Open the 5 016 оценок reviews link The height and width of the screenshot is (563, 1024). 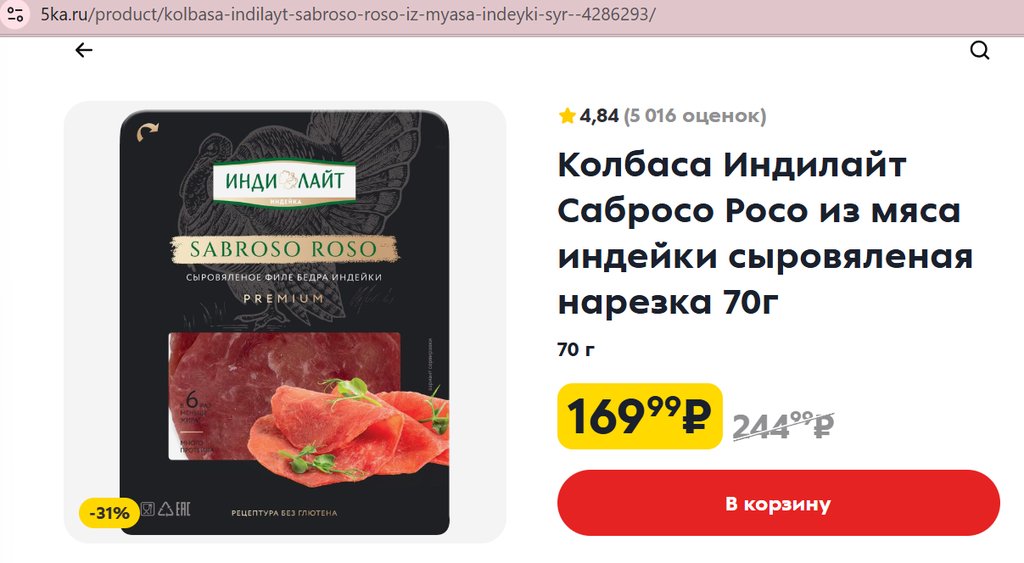(x=695, y=116)
